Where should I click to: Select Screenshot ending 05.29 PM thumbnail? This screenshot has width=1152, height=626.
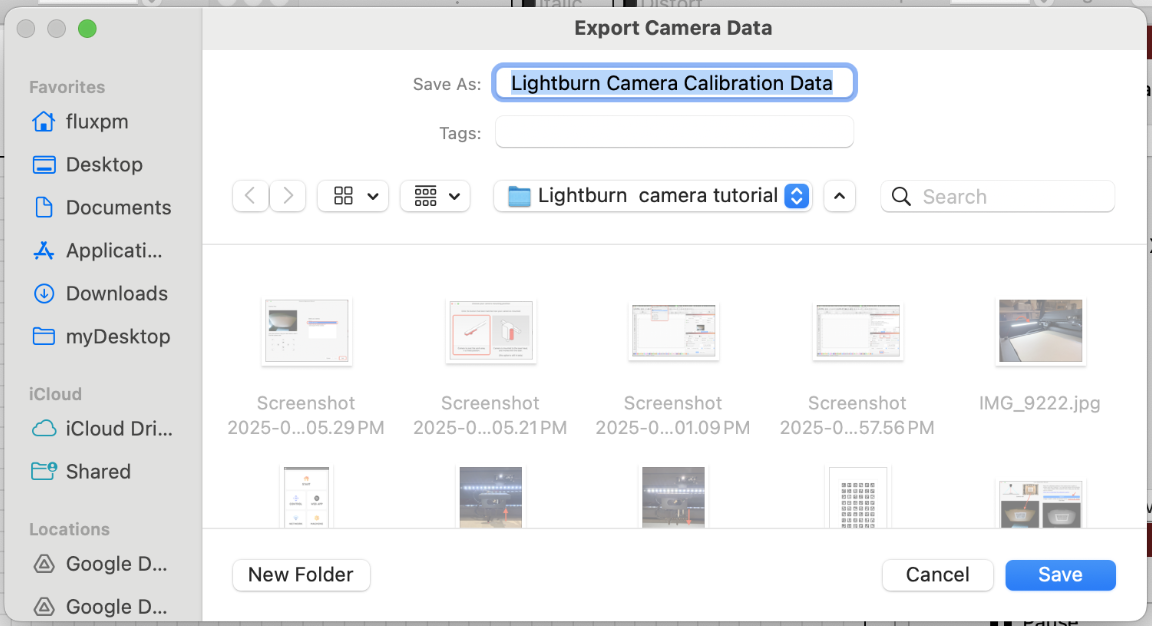[x=306, y=331]
